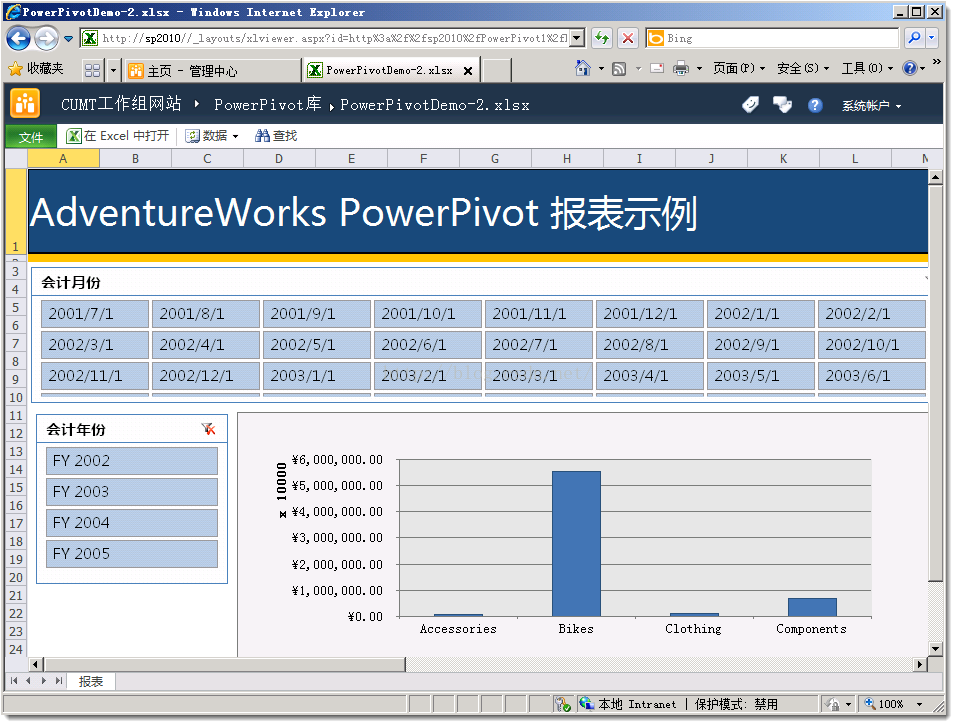This screenshot has height=725, width=956.
Task: Open the recent pages dropdown beside Forward
Action: click(x=68, y=38)
